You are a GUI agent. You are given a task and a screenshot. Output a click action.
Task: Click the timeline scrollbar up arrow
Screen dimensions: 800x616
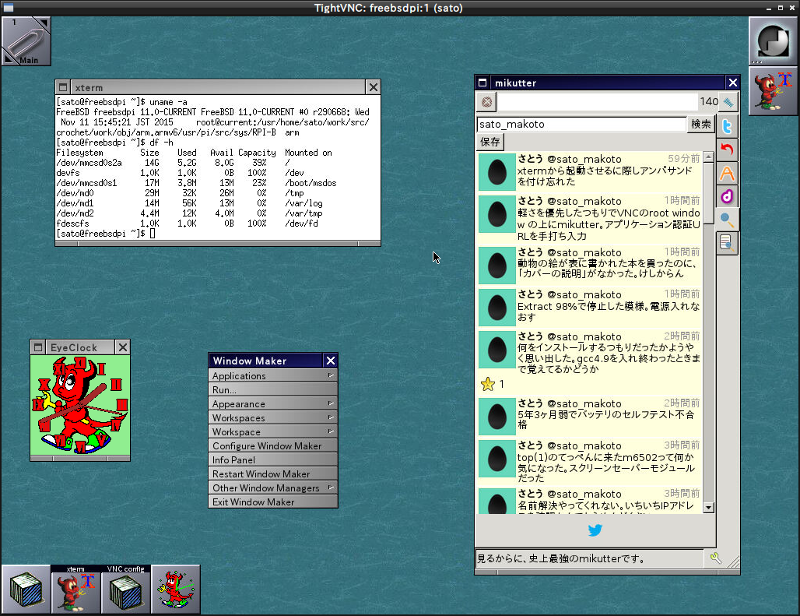click(708, 157)
